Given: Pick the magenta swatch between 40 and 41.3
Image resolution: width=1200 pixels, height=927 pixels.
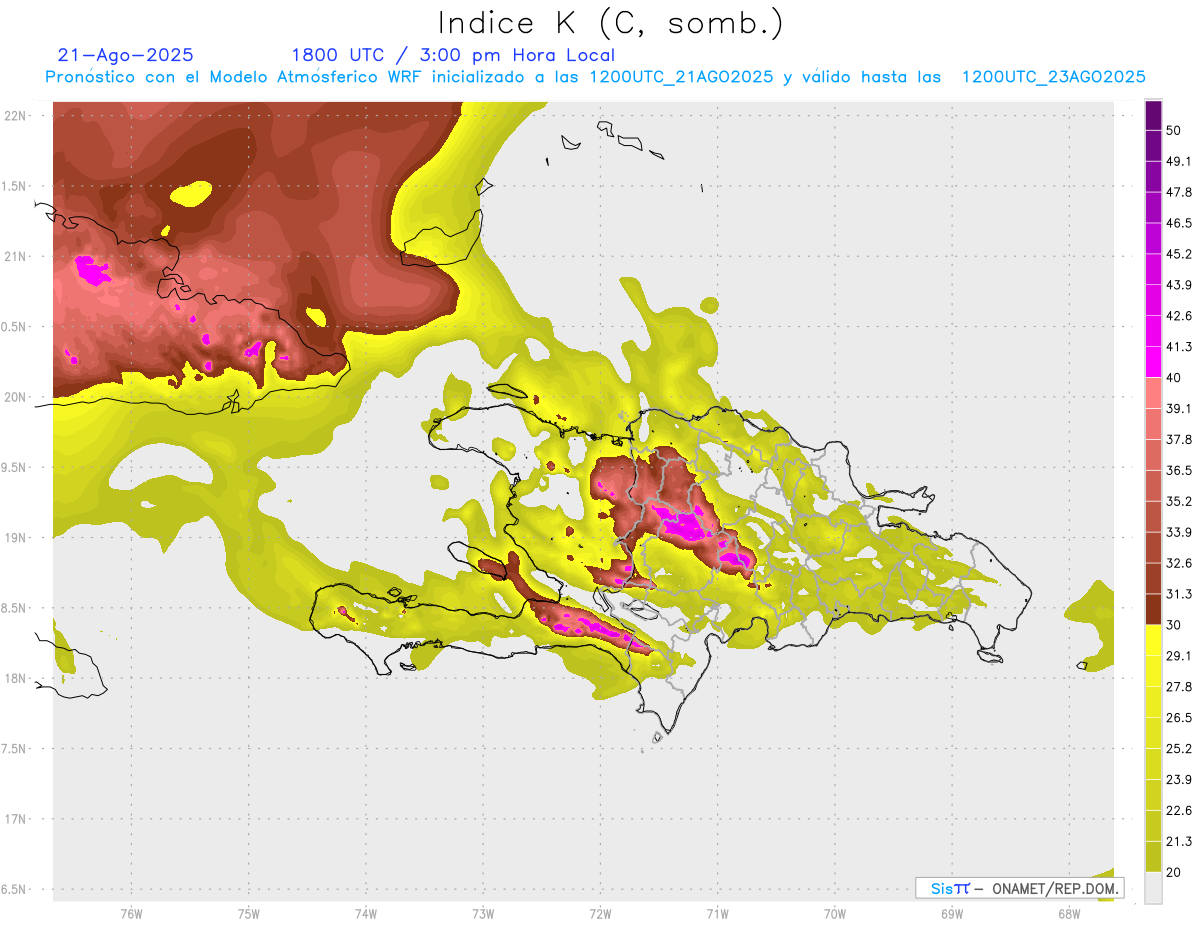Looking at the screenshot, I should point(1153,362).
